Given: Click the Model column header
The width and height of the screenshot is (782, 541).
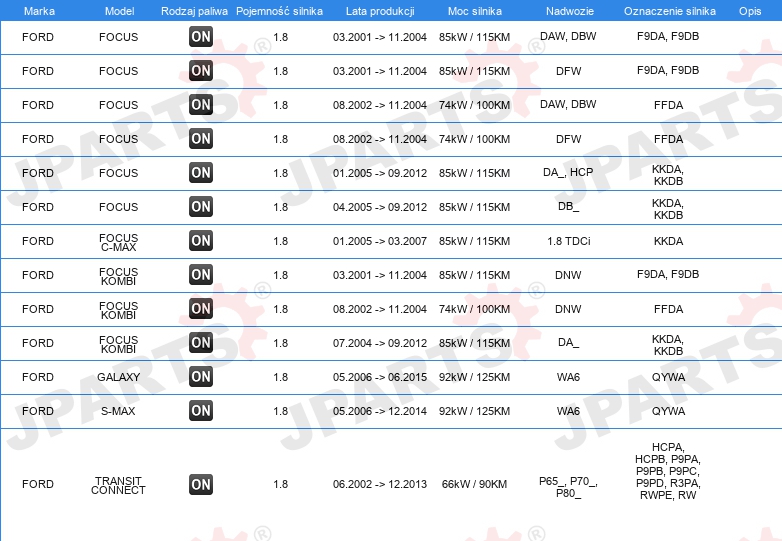Looking at the screenshot, I should [x=119, y=11].
